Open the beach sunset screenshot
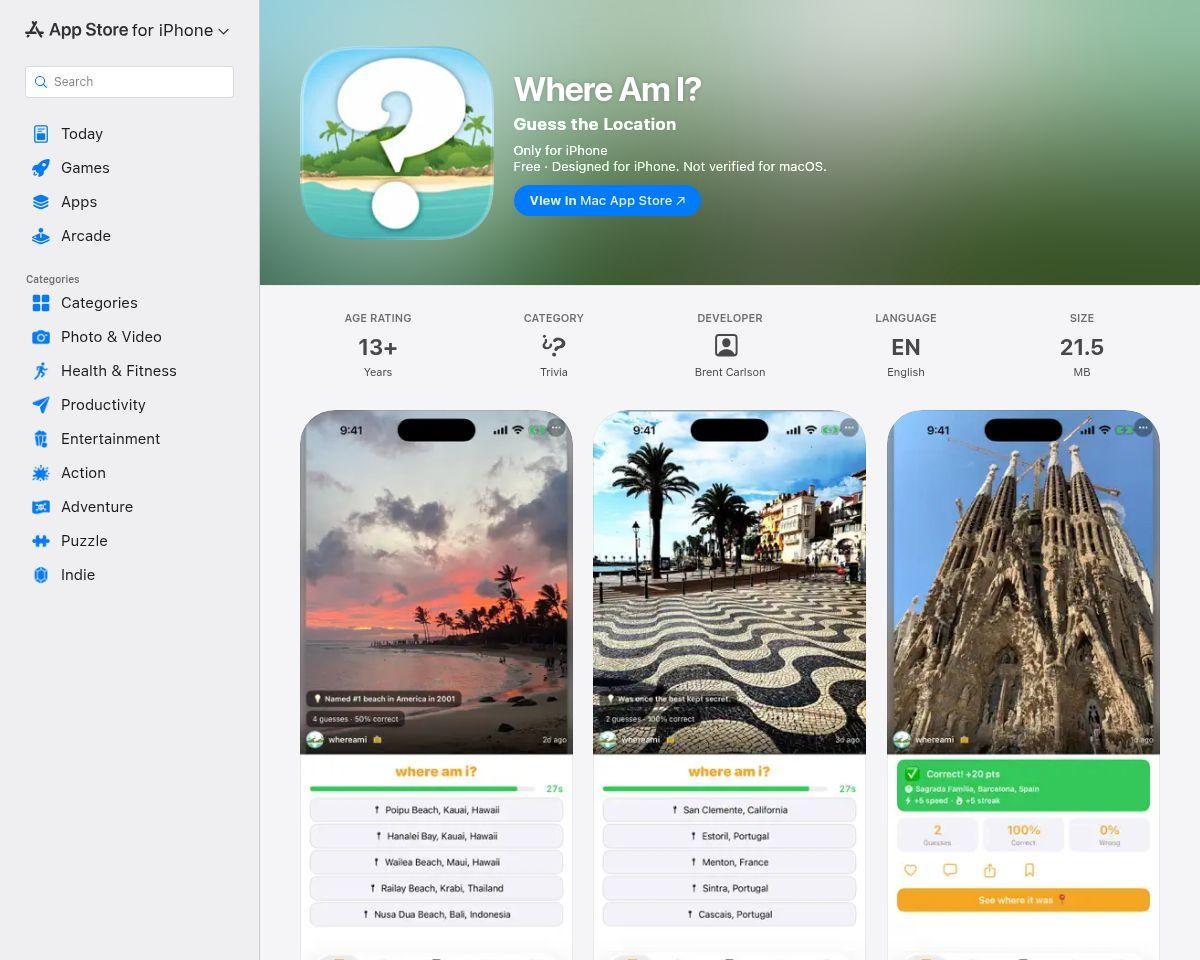The width and height of the screenshot is (1200, 960). tap(437, 685)
